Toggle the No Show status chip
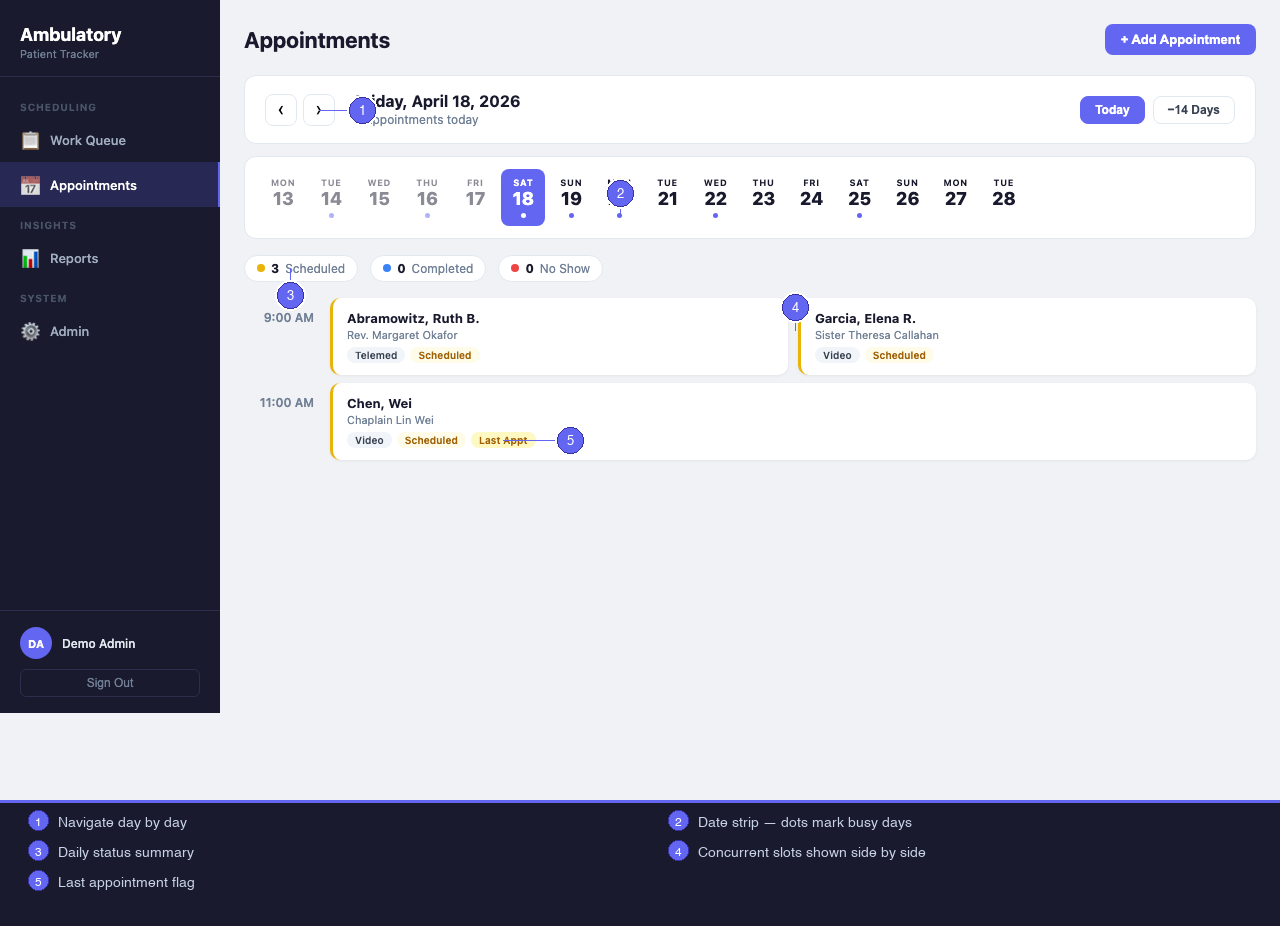The width and height of the screenshot is (1280, 926). point(550,269)
